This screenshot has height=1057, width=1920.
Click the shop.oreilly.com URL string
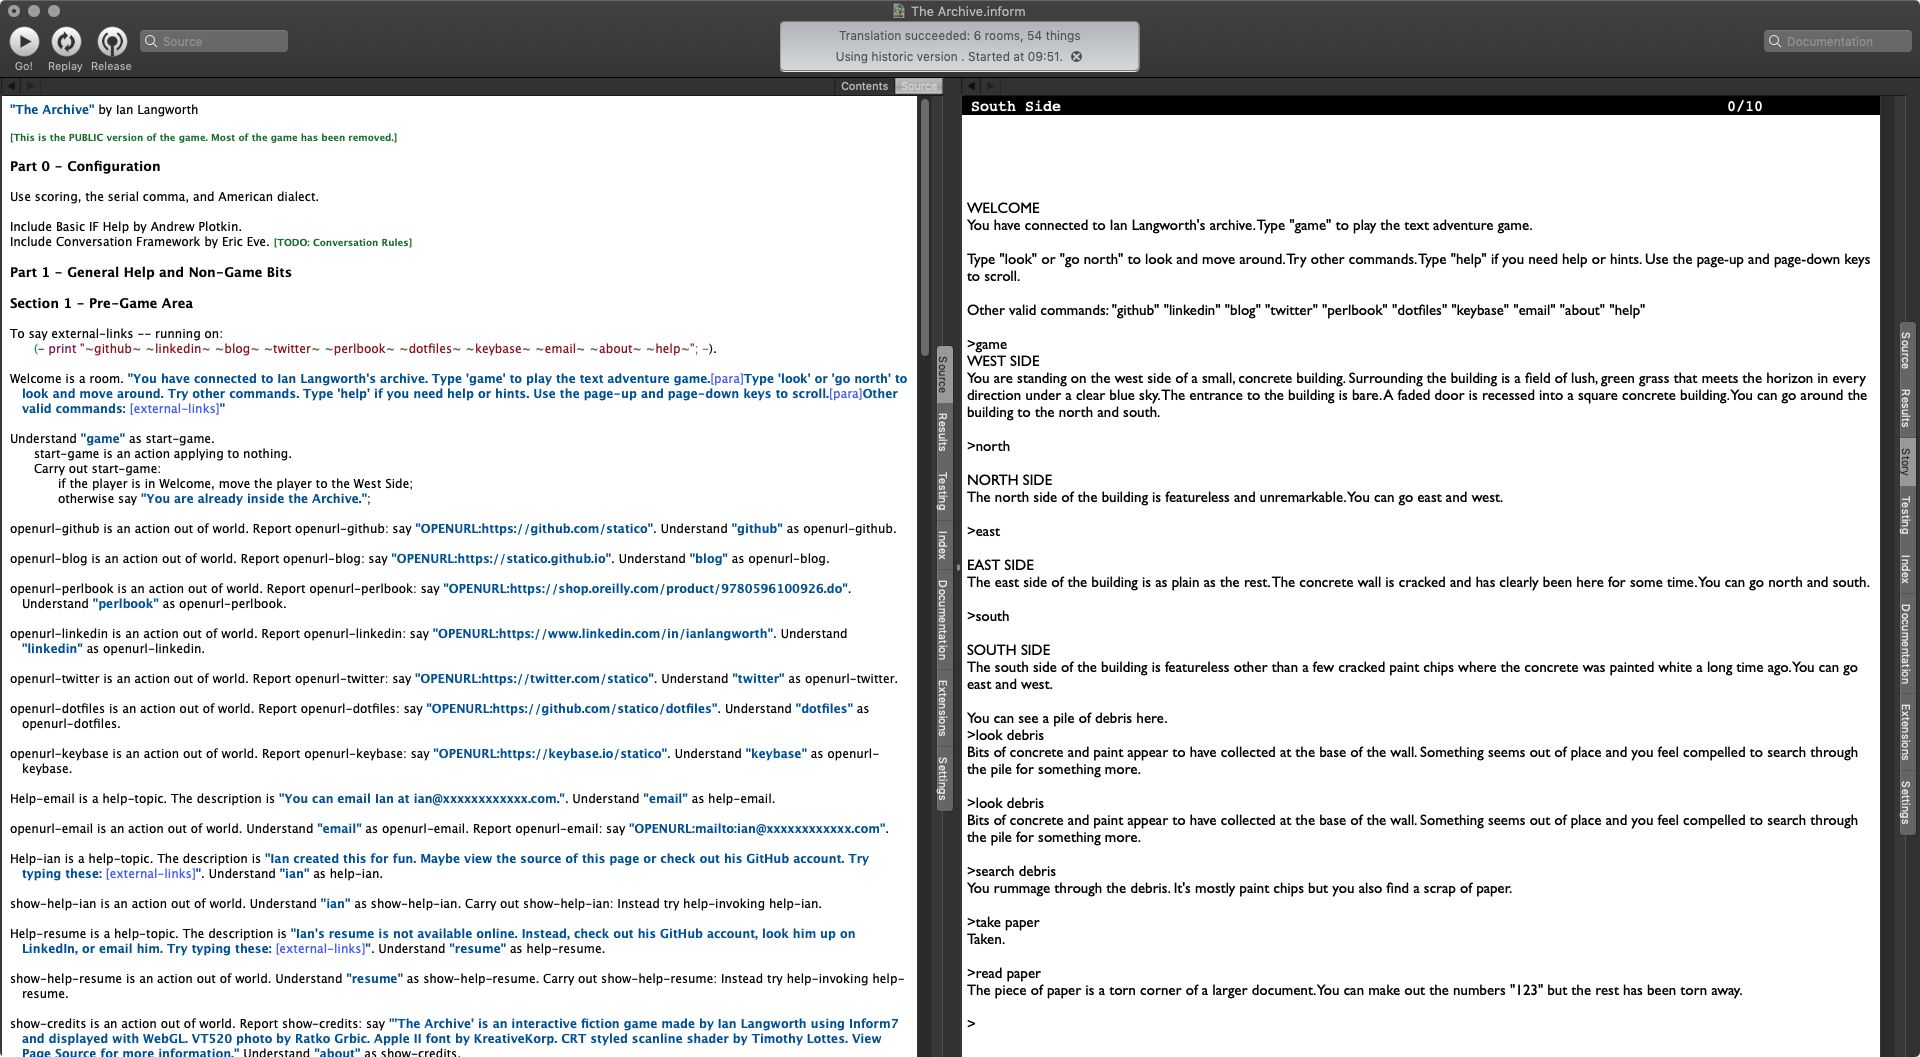pyautogui.click(x=646, y=589)
